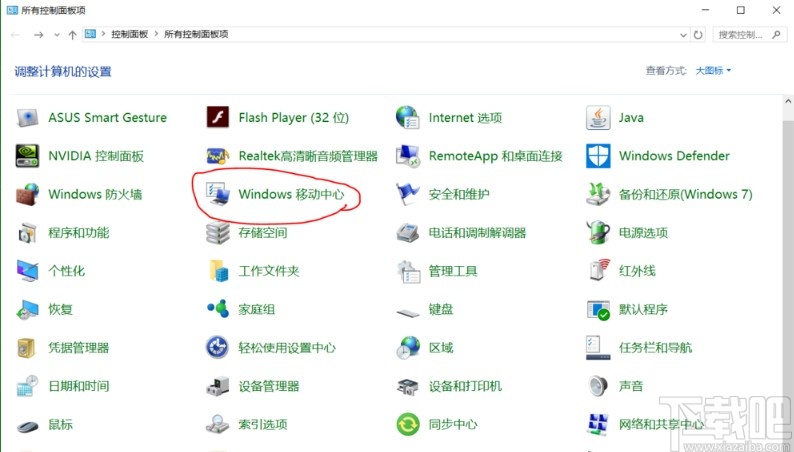This screenshot has height=452, width=794.
Task: Click 所有控制面板项 in the address breadcrumb
Action: 196,34
